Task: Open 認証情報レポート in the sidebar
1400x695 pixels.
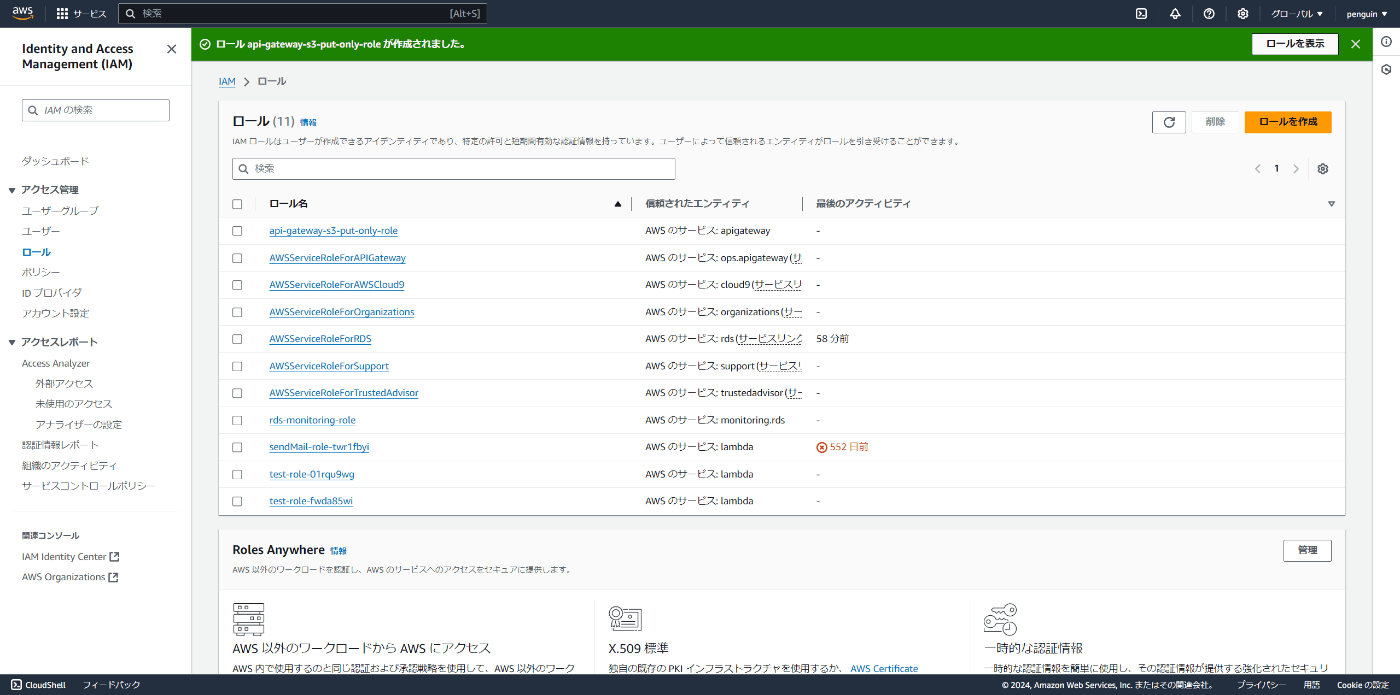Action: [x=60, y=445]
